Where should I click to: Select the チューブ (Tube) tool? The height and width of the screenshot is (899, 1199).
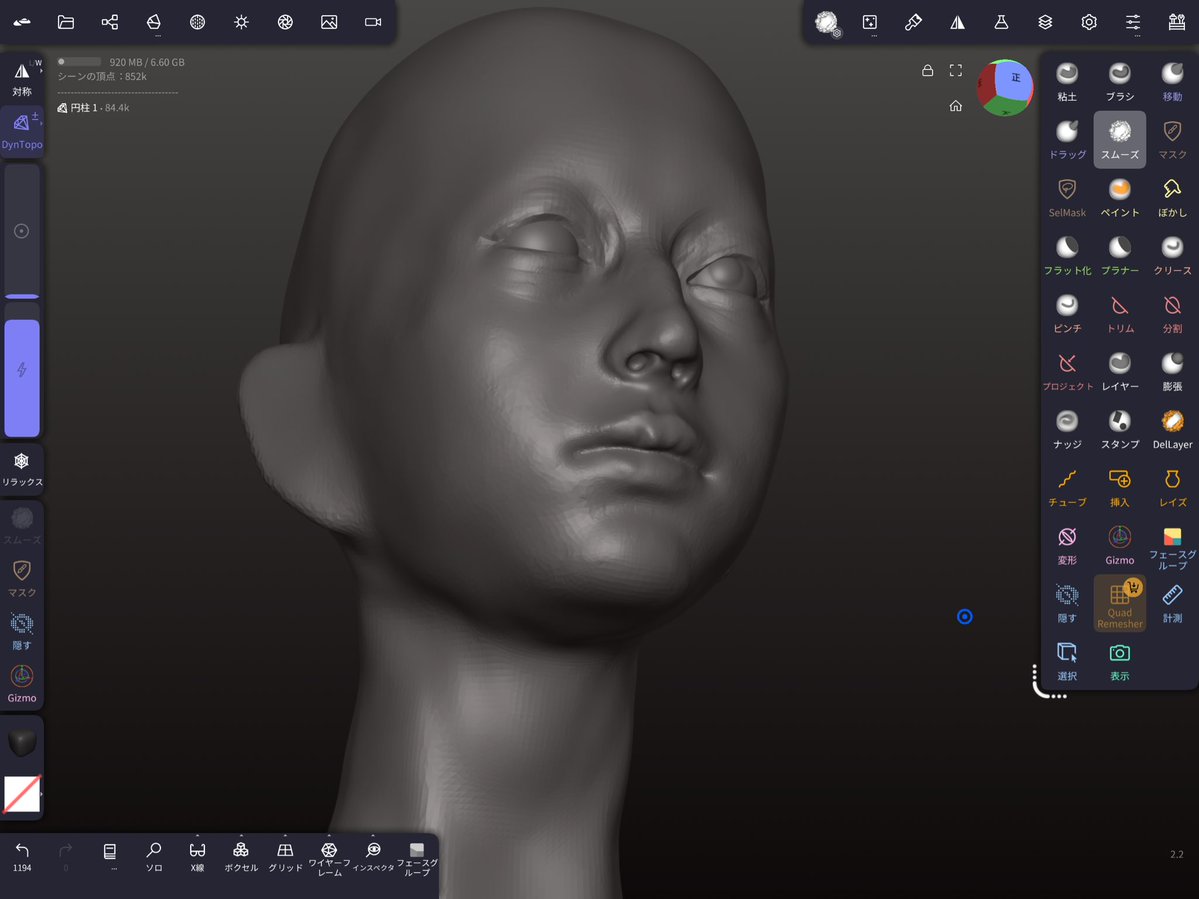point(1067,488)
